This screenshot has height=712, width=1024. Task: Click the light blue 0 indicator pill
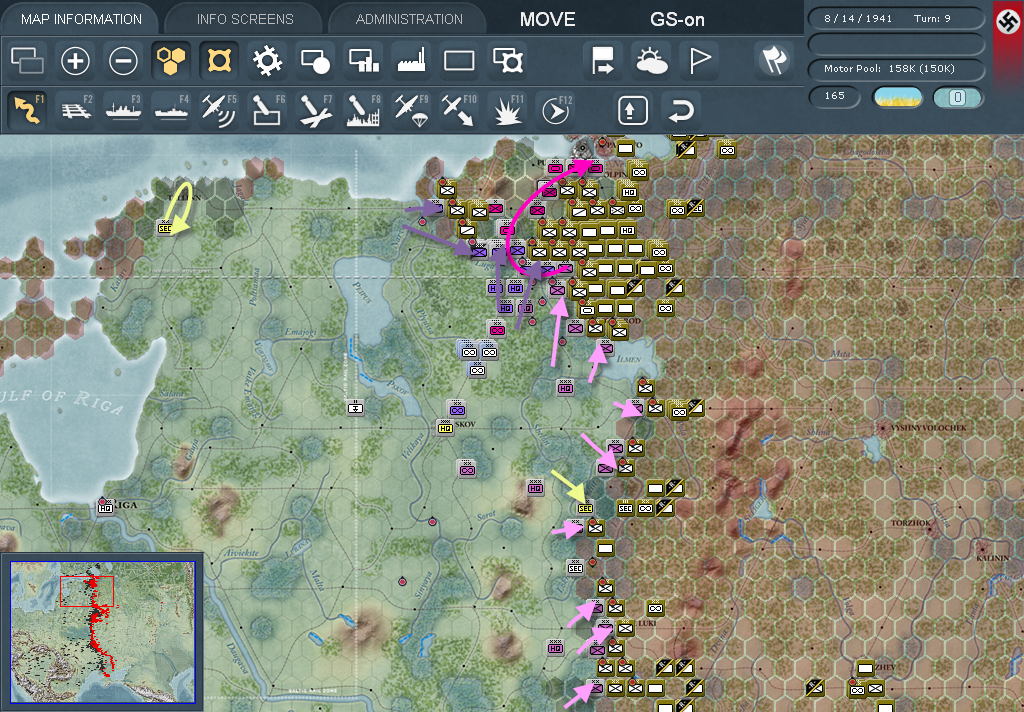(957, 97)
